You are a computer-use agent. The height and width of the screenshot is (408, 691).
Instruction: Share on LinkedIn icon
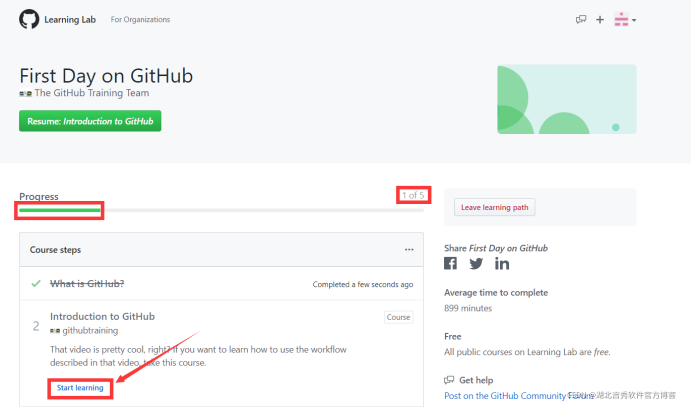(502, 263)
